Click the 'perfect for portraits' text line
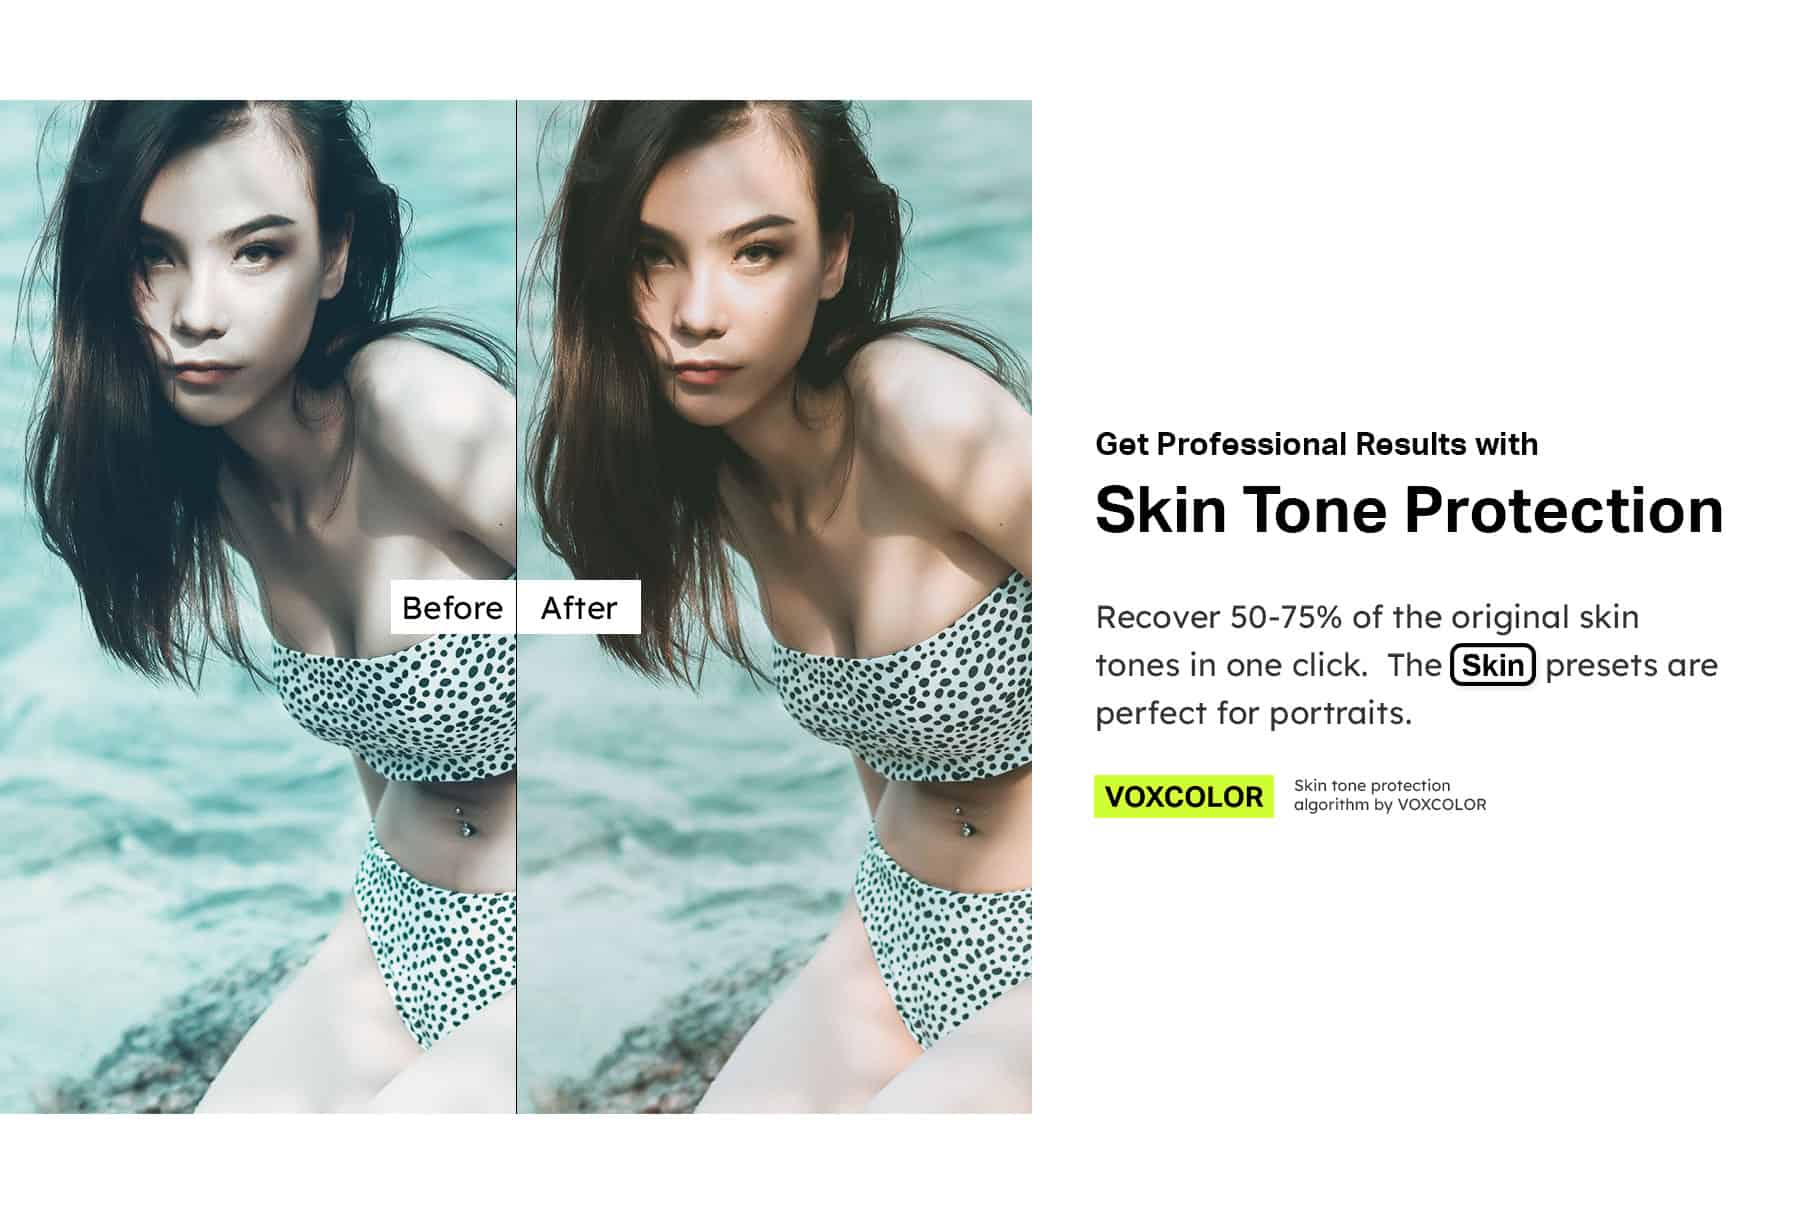1820x1214 pixels. pos(1253,713)
